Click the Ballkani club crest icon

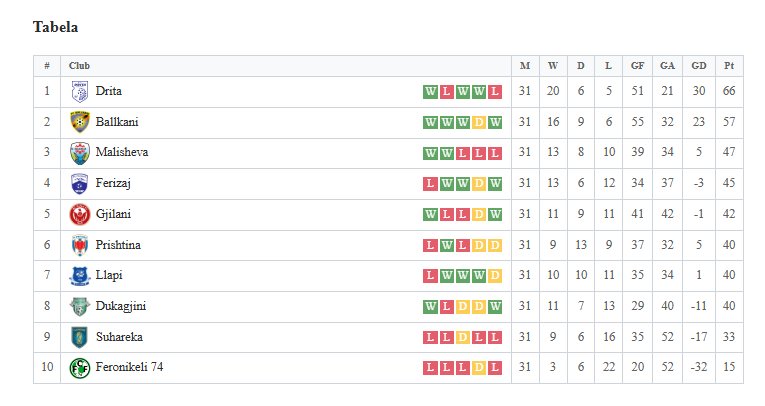click(x=80, y=122)
